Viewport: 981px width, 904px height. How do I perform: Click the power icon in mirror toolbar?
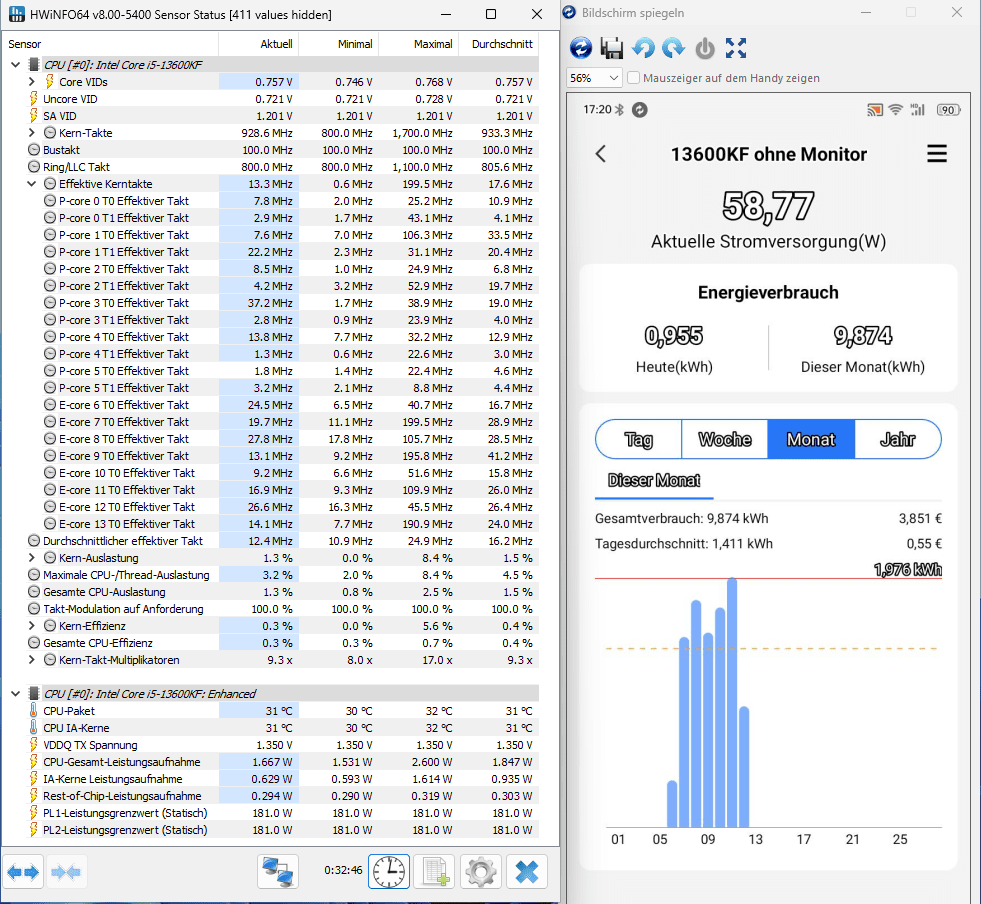point(705,48)
